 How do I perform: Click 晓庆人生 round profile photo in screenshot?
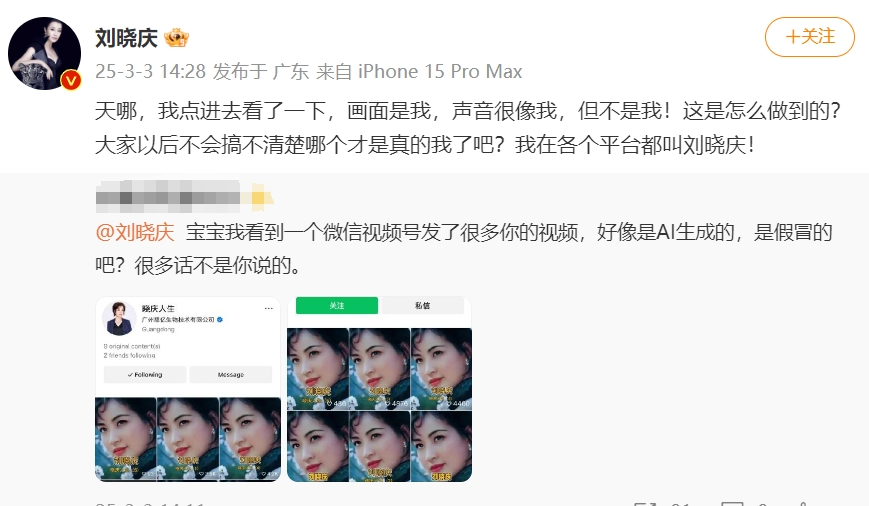(119, 319)
